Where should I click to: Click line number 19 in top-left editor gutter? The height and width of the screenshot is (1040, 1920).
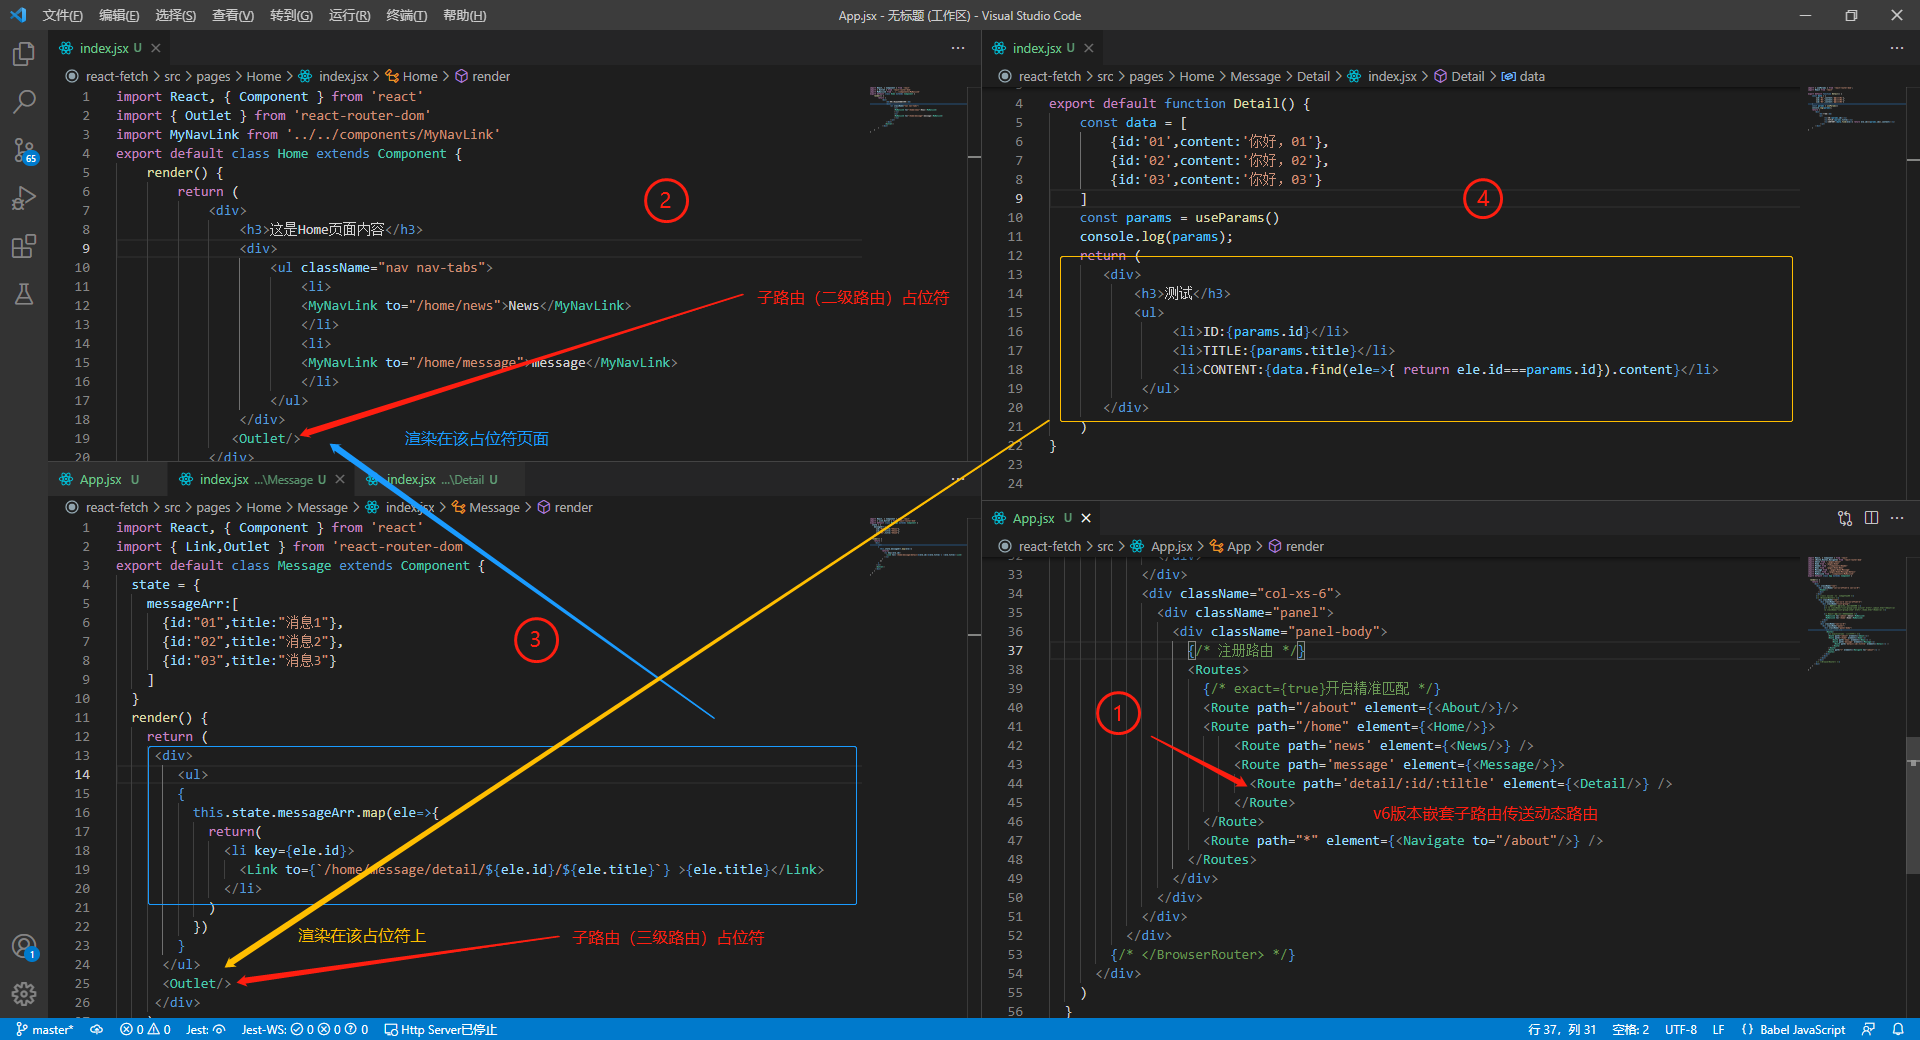(x=82, y=439)
